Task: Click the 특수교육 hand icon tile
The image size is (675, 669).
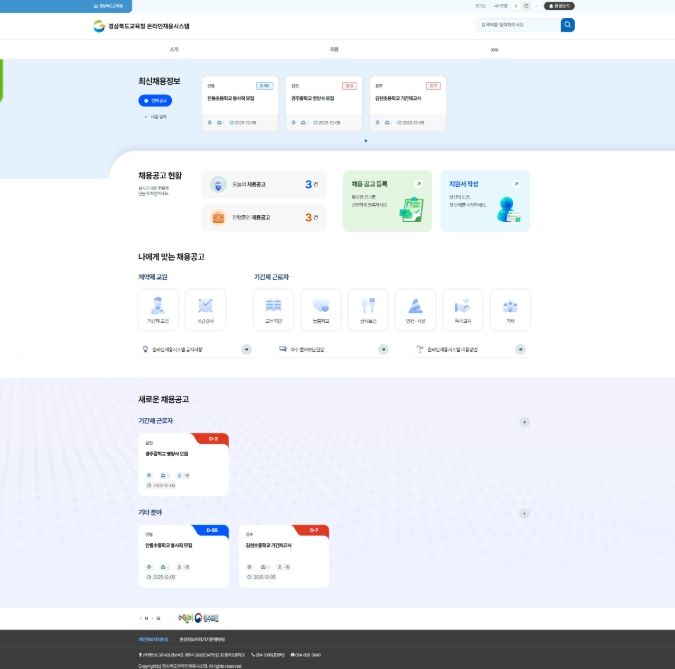Action: [463, 309]
